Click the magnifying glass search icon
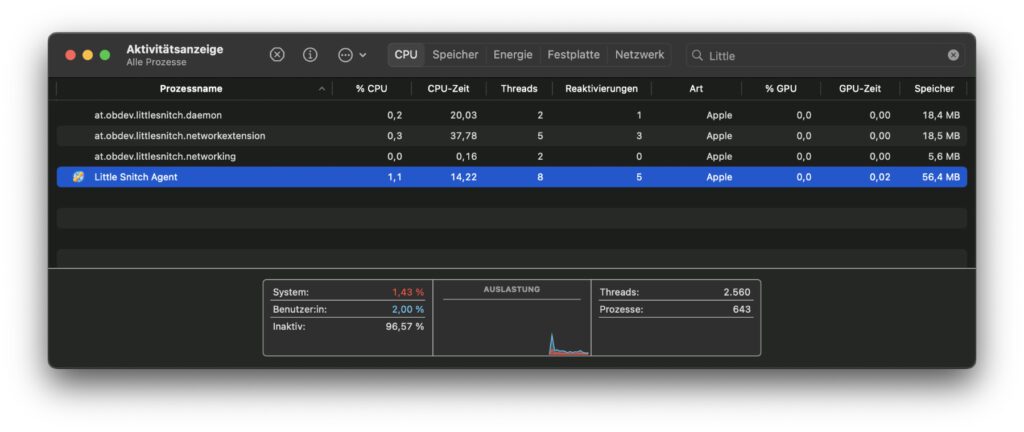Viewport: 1024px width, 432px height. [x=697, y=56]
